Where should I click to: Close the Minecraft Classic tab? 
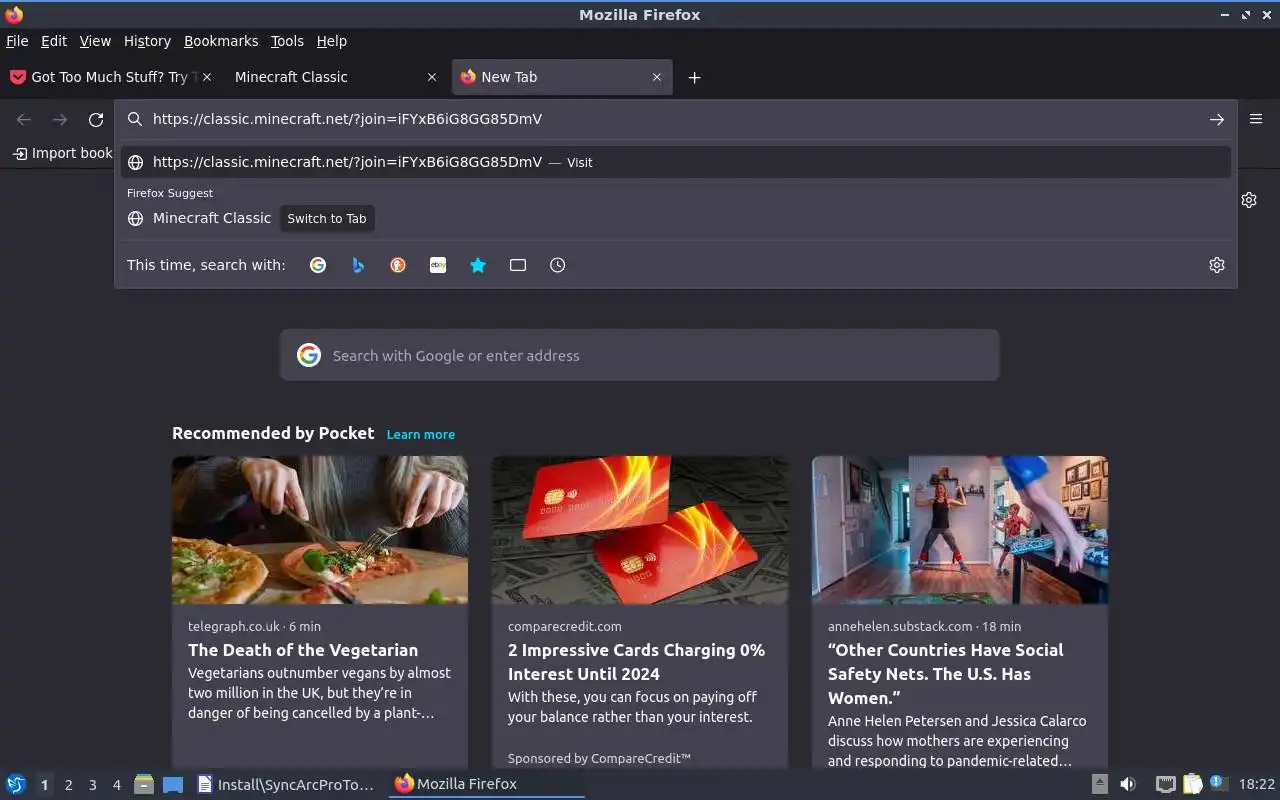tap(432, 77)
